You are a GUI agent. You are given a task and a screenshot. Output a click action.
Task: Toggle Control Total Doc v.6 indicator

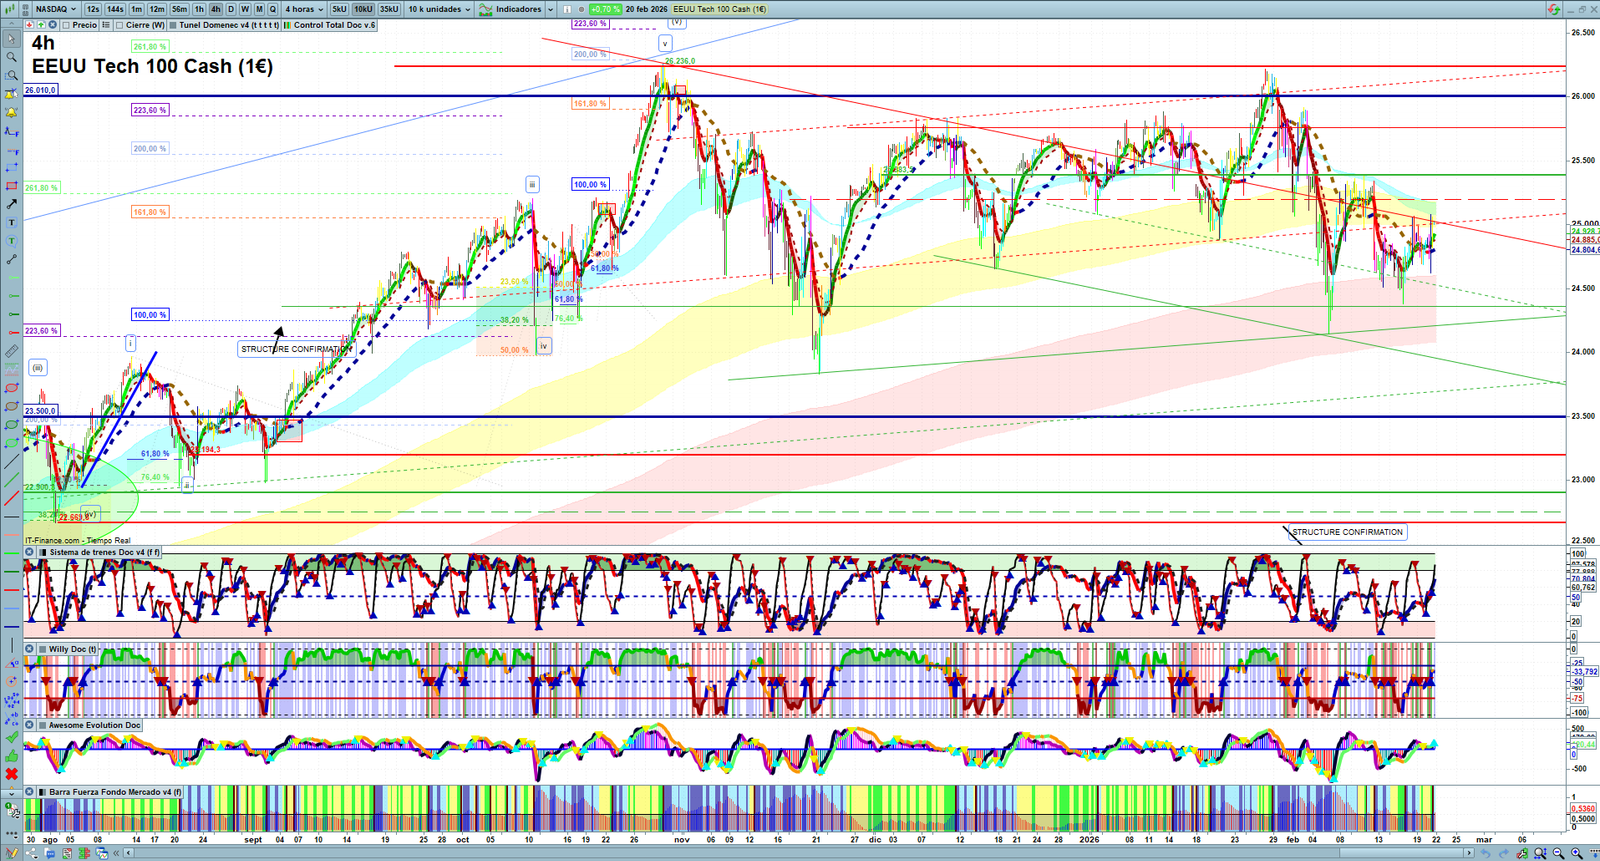tap(288, 25)
